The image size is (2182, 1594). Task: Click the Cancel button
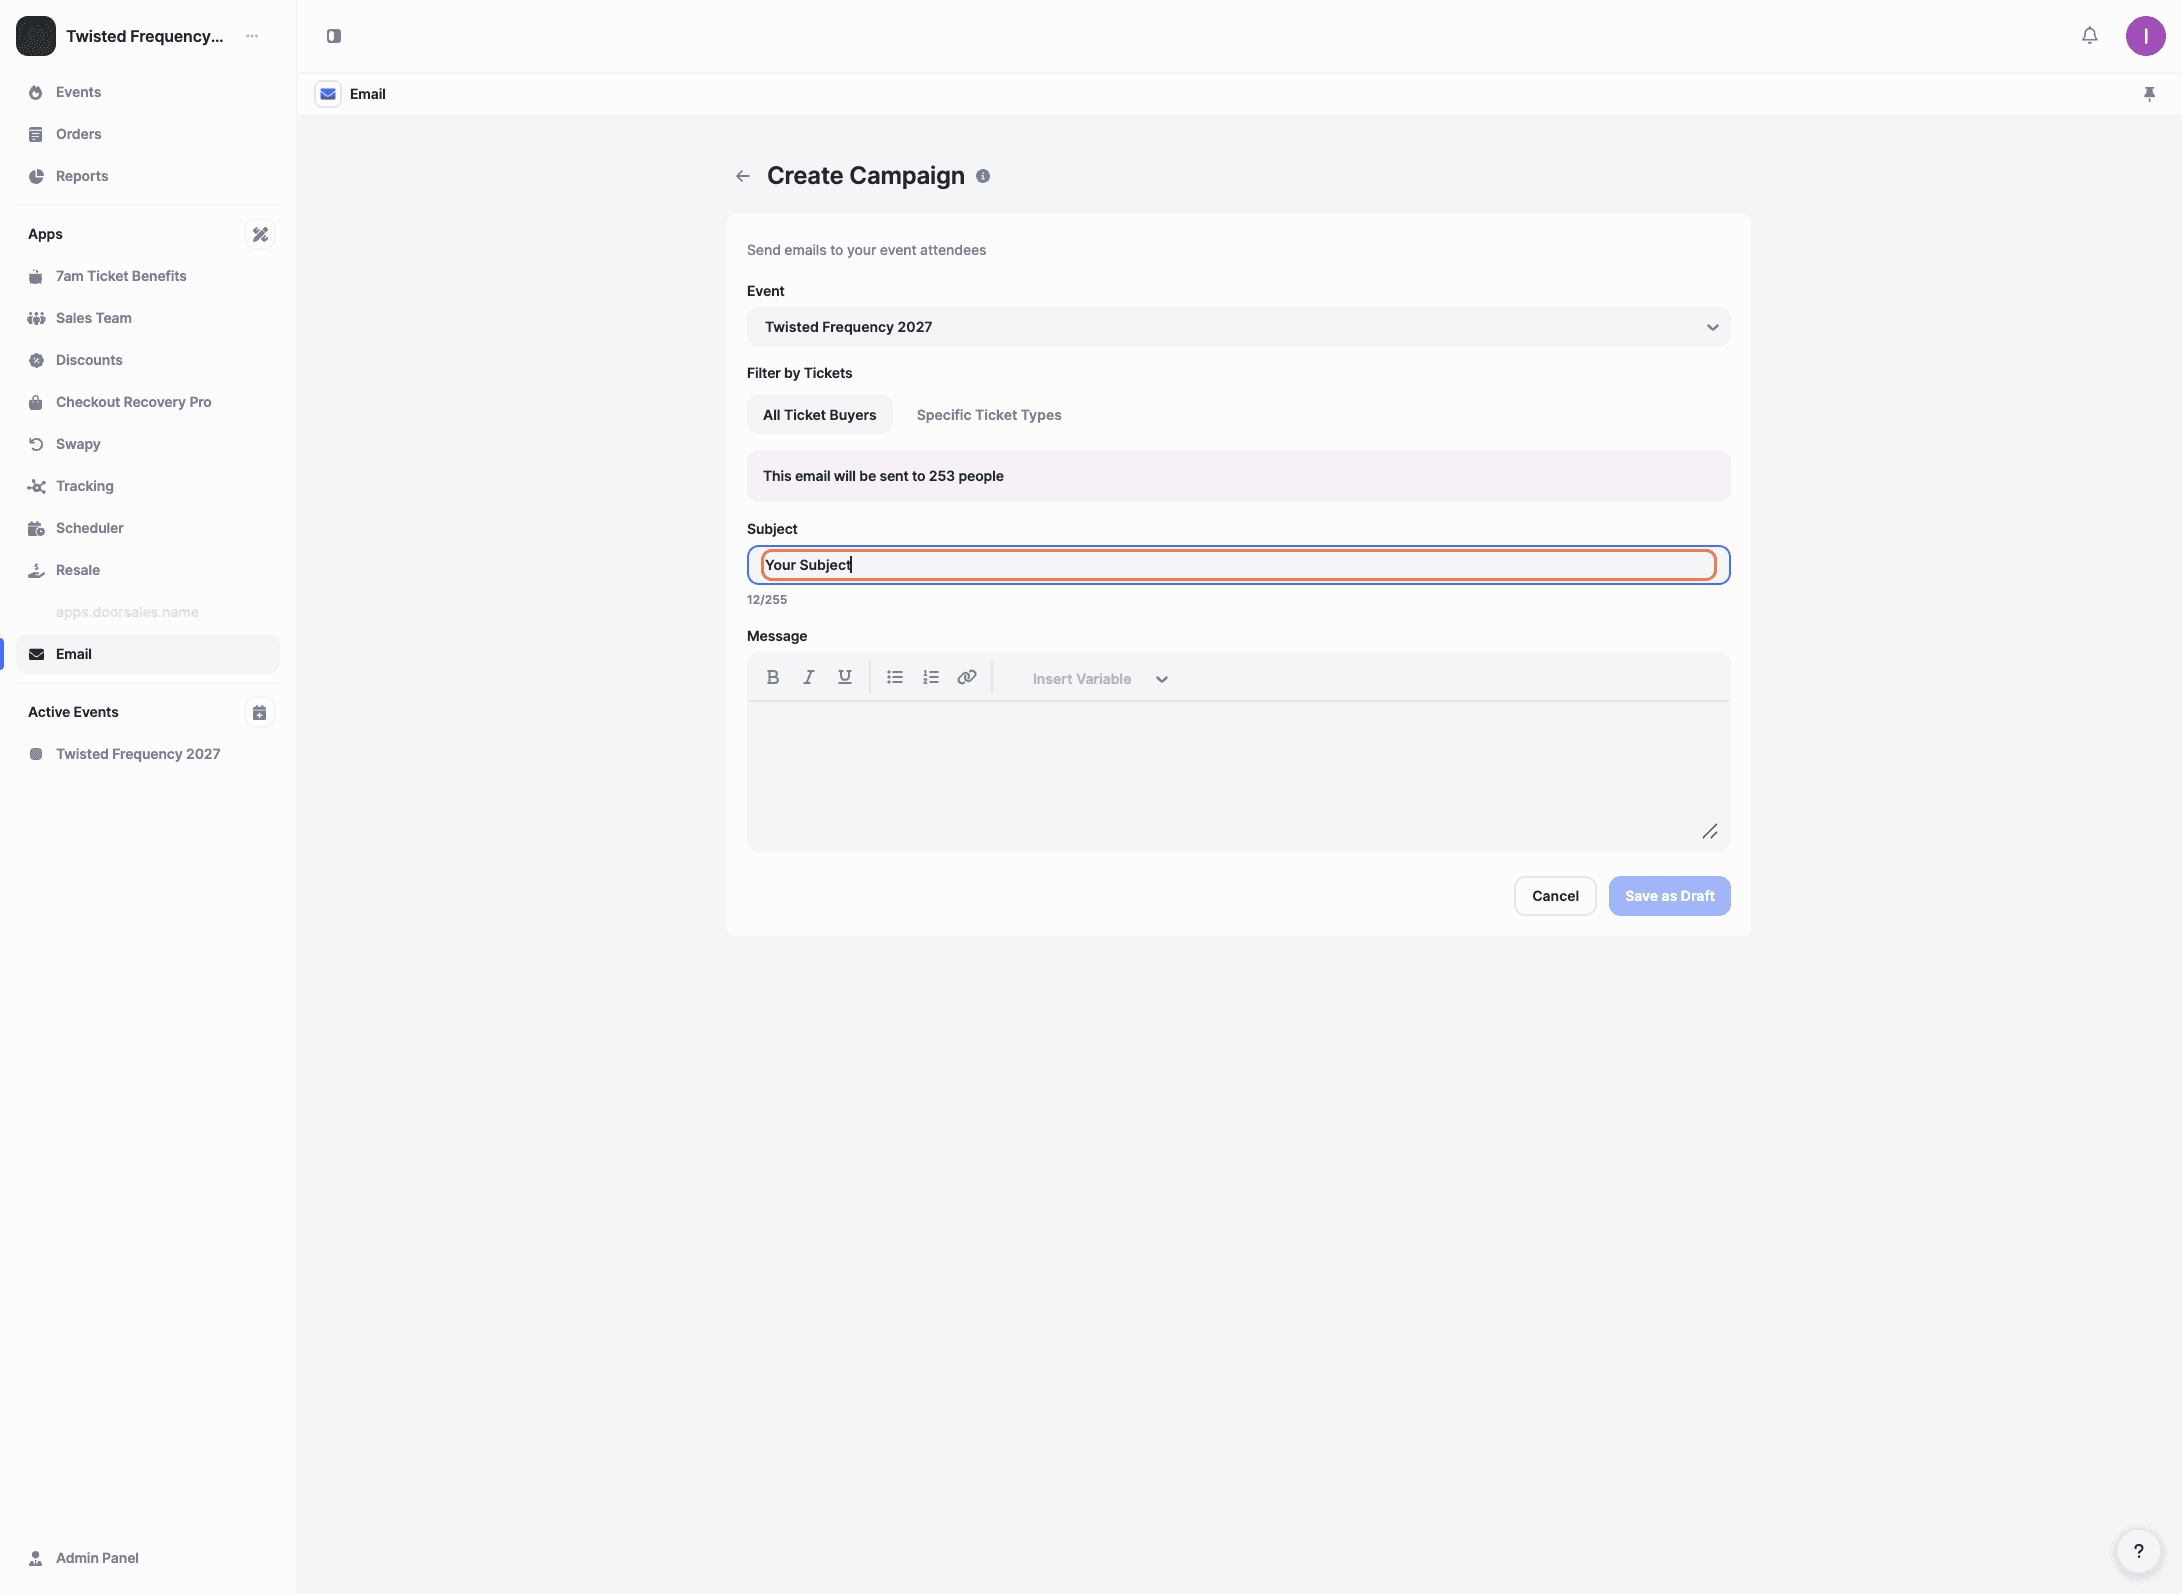pos(1554,896)
